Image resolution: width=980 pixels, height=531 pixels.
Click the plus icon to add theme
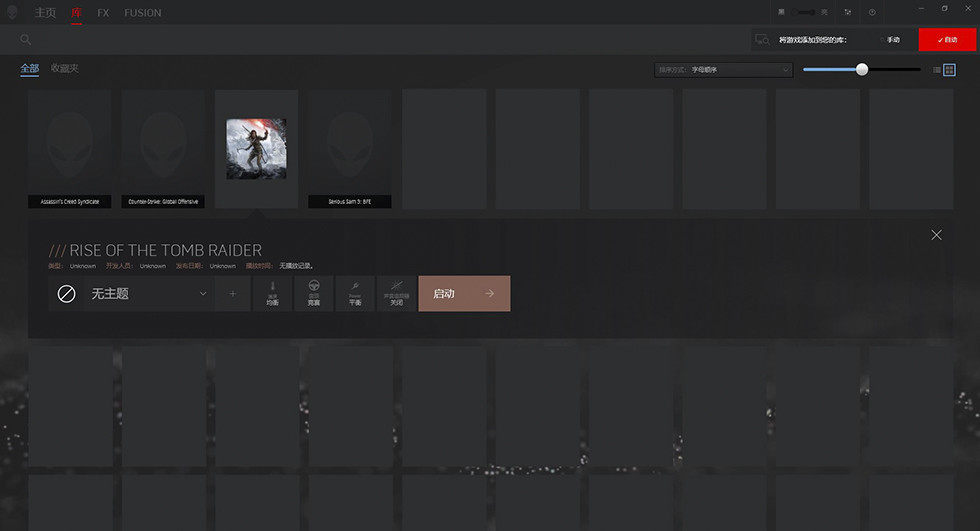coord(233,294)
